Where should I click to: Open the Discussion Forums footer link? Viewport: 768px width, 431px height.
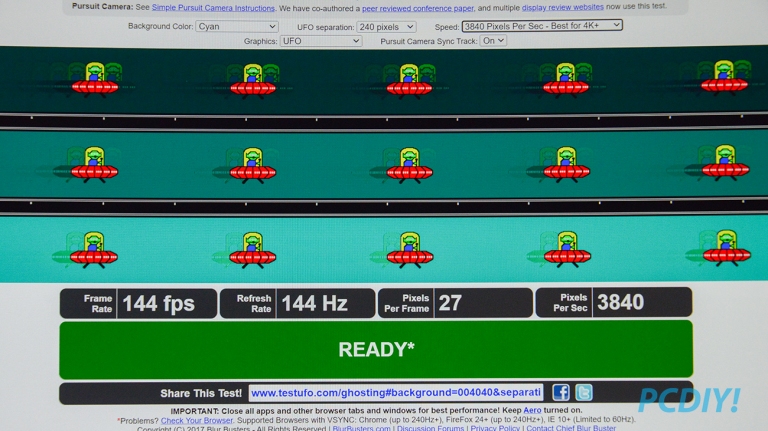(x=430, y=429)
